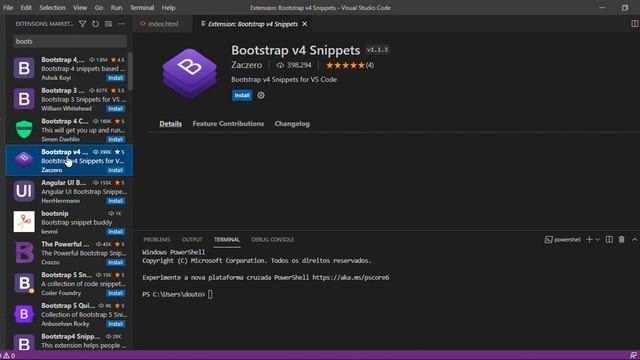Click the v1.1.3 version badge

[377, 50]
